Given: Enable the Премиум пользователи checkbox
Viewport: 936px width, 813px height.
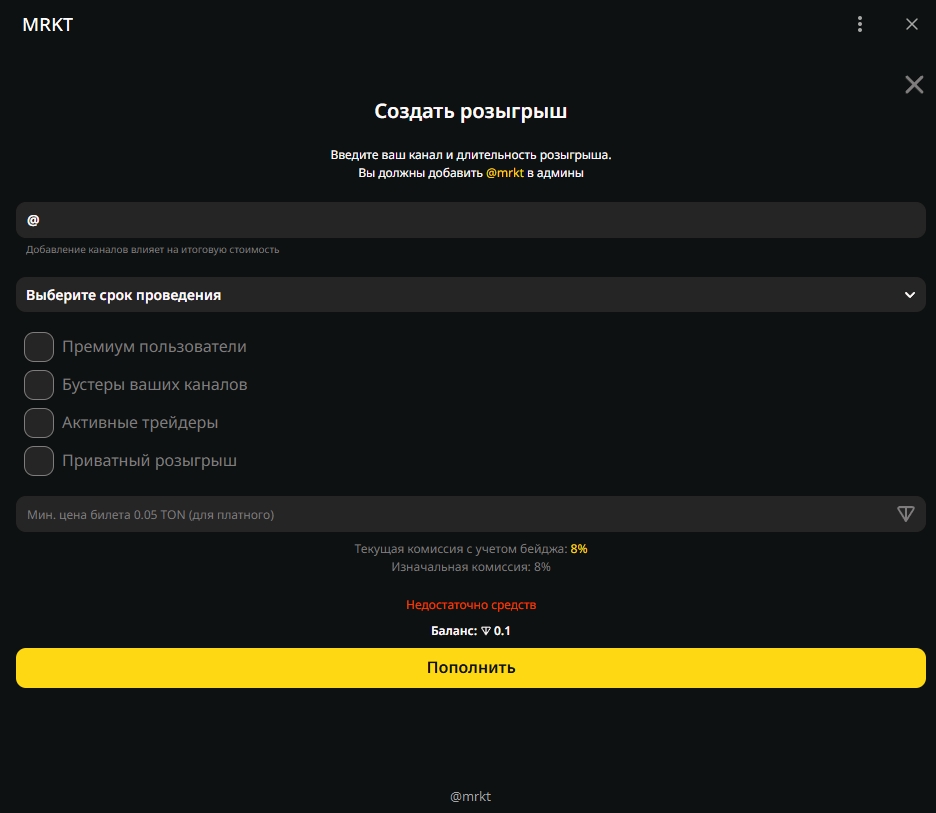Looking at the screenshot, I should tap(39, 347).
